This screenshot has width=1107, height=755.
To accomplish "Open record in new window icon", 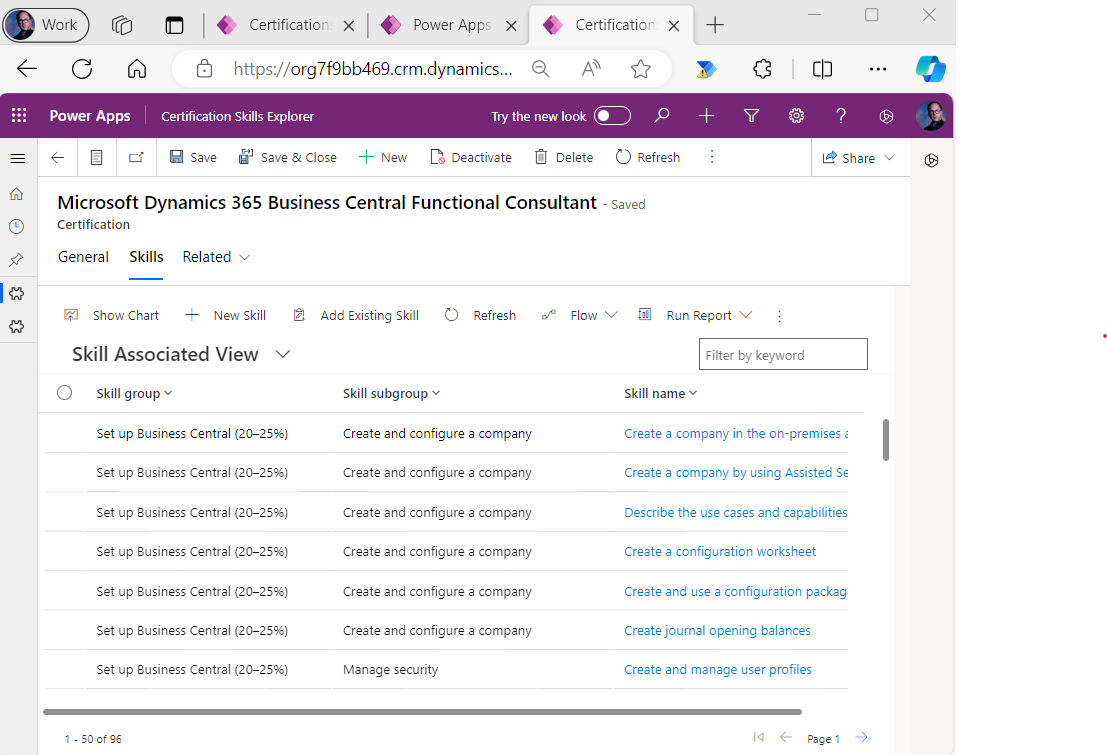I will pyautogui.click(x=136, y=157).
